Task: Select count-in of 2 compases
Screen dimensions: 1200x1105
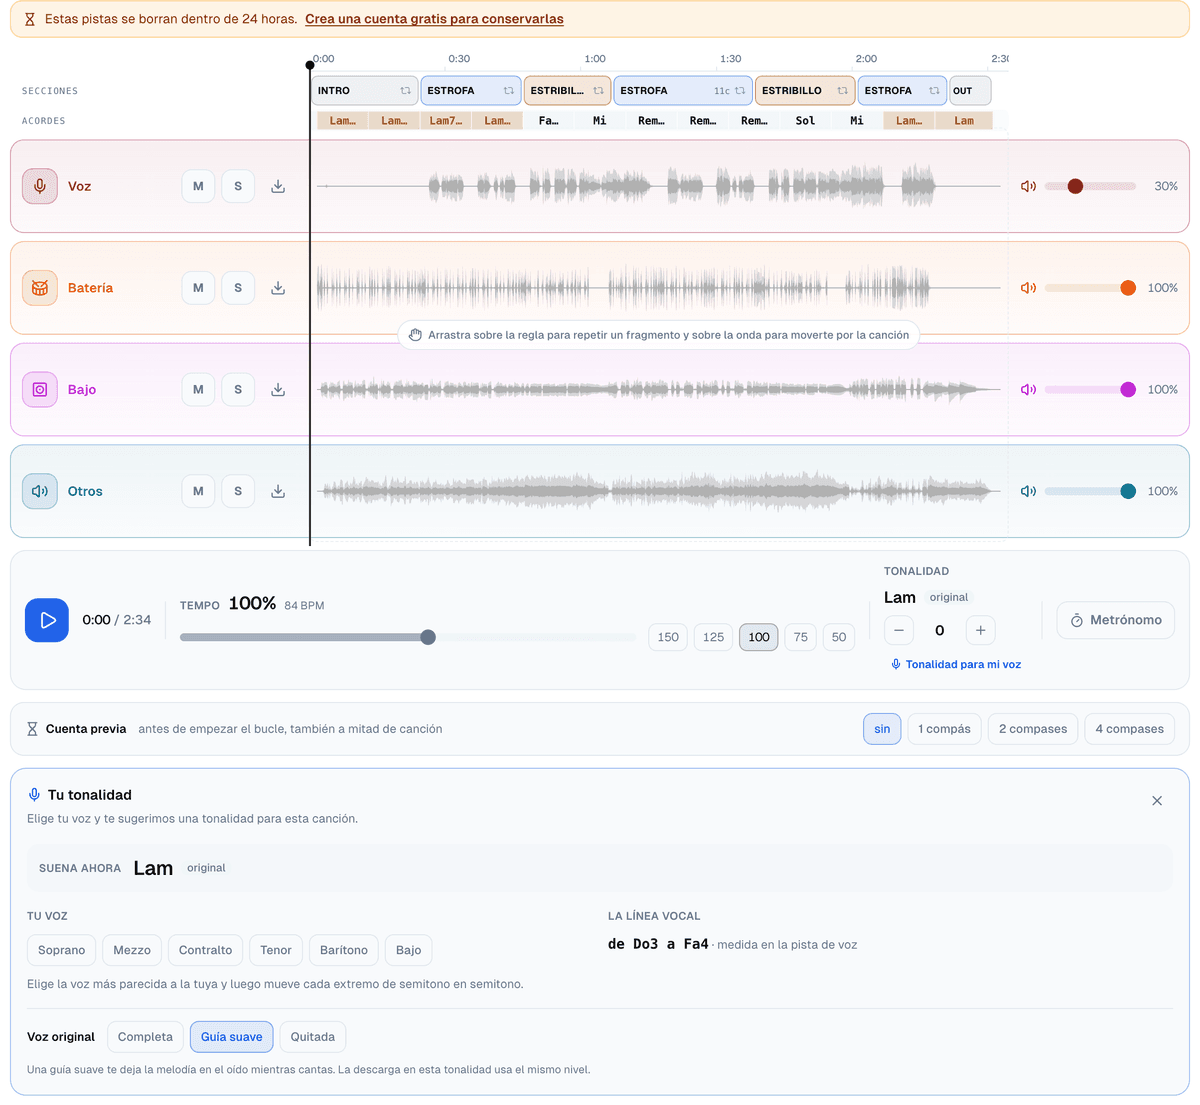Action: pos(1033,729)
